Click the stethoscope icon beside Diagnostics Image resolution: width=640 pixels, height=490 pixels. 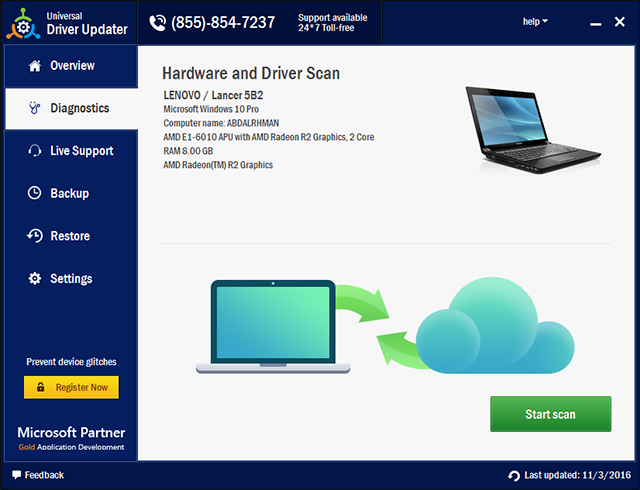[x=35, y=108]
